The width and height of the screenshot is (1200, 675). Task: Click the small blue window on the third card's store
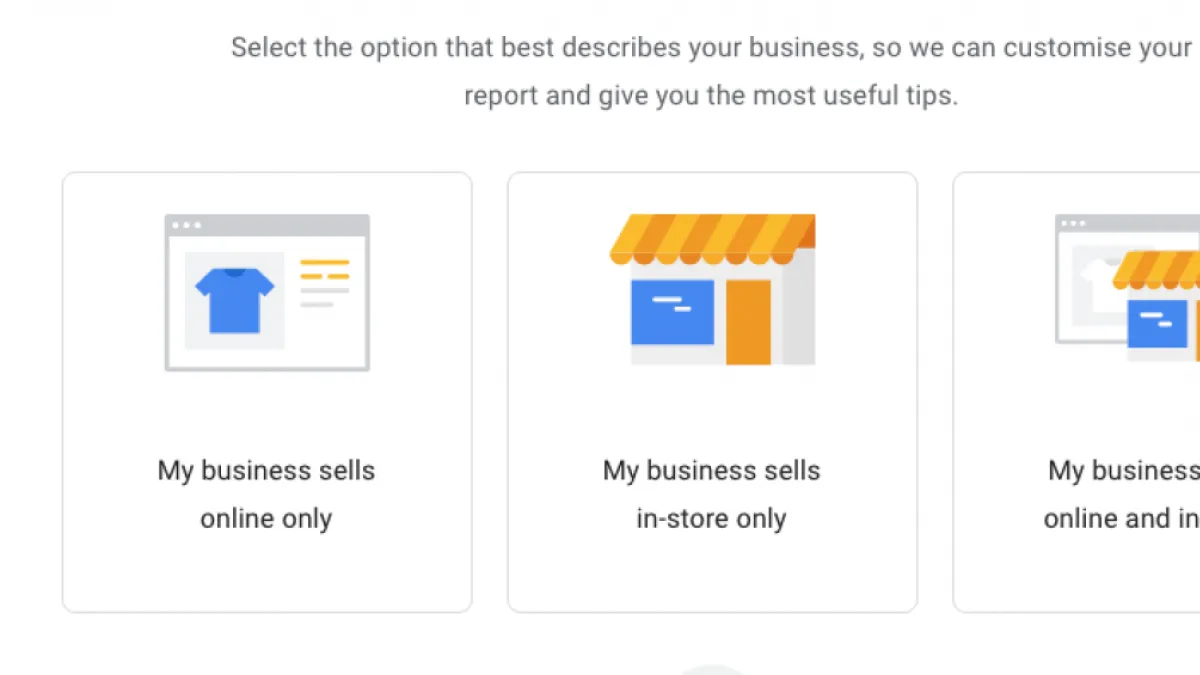1157,323
